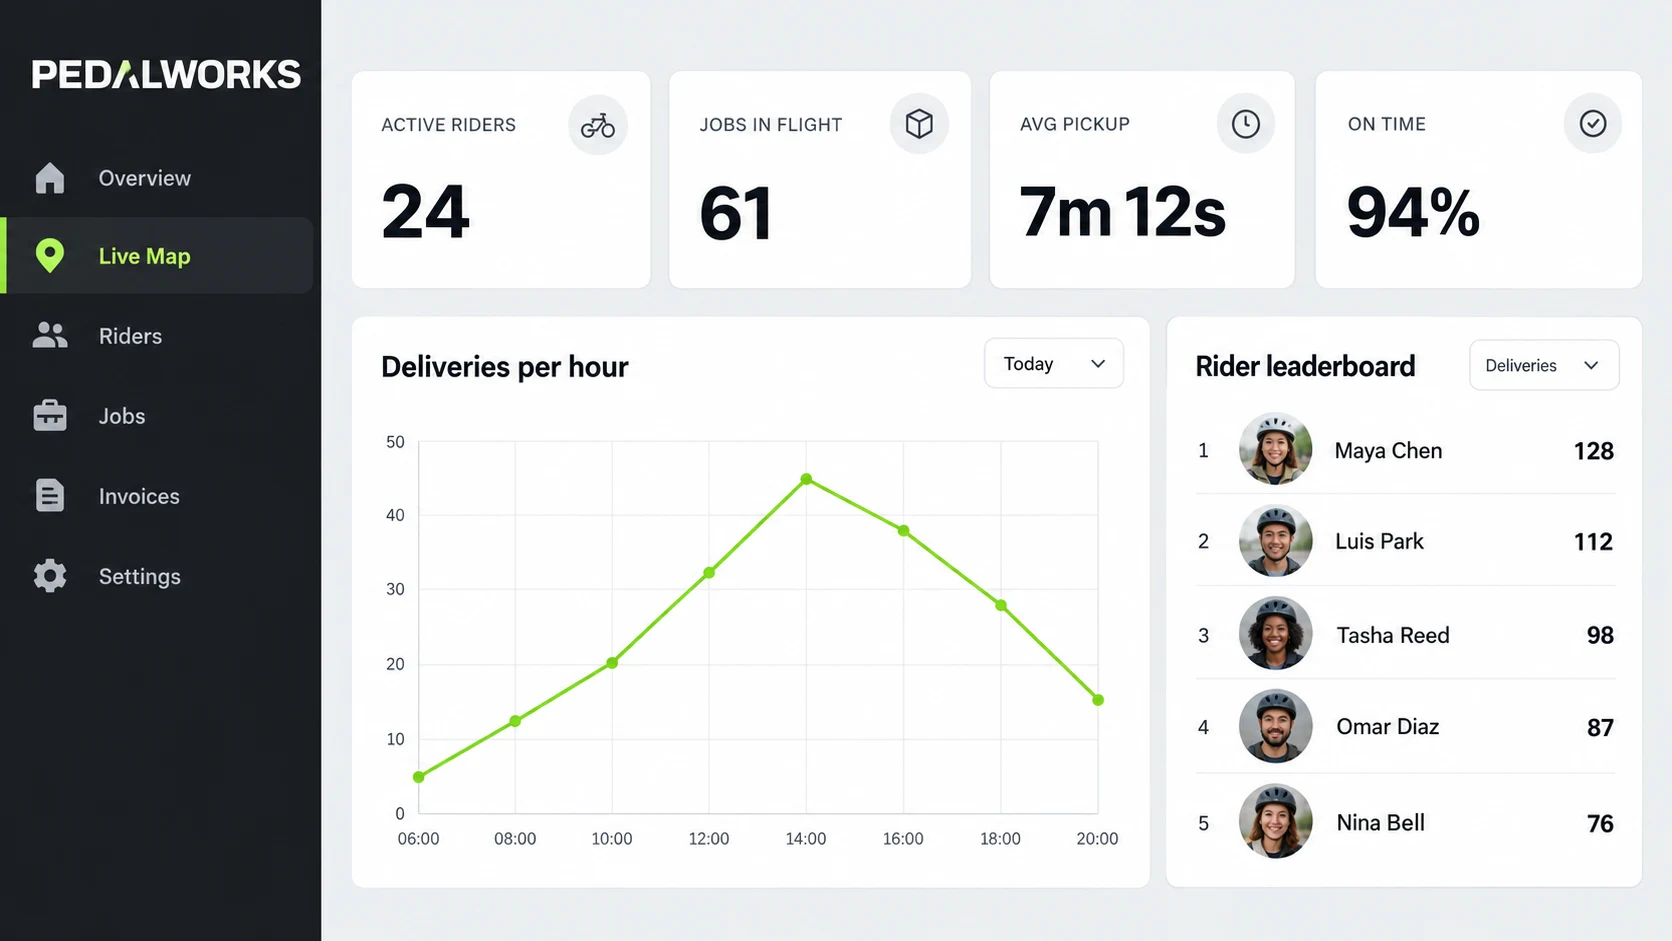Click the Active Riders value 24

[426, 212]
